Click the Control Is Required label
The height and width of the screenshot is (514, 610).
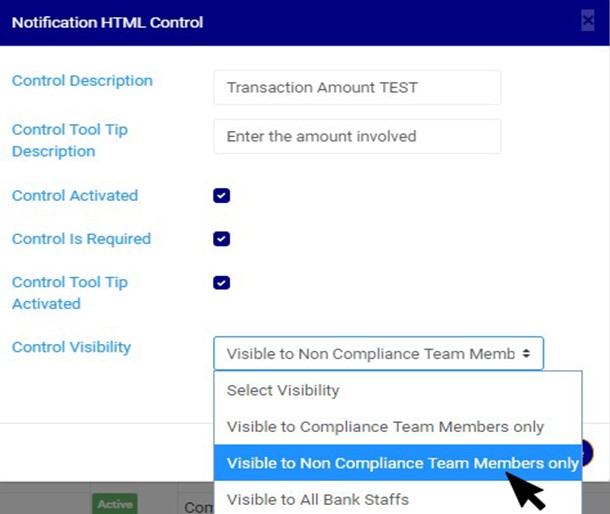click(81, 239)
